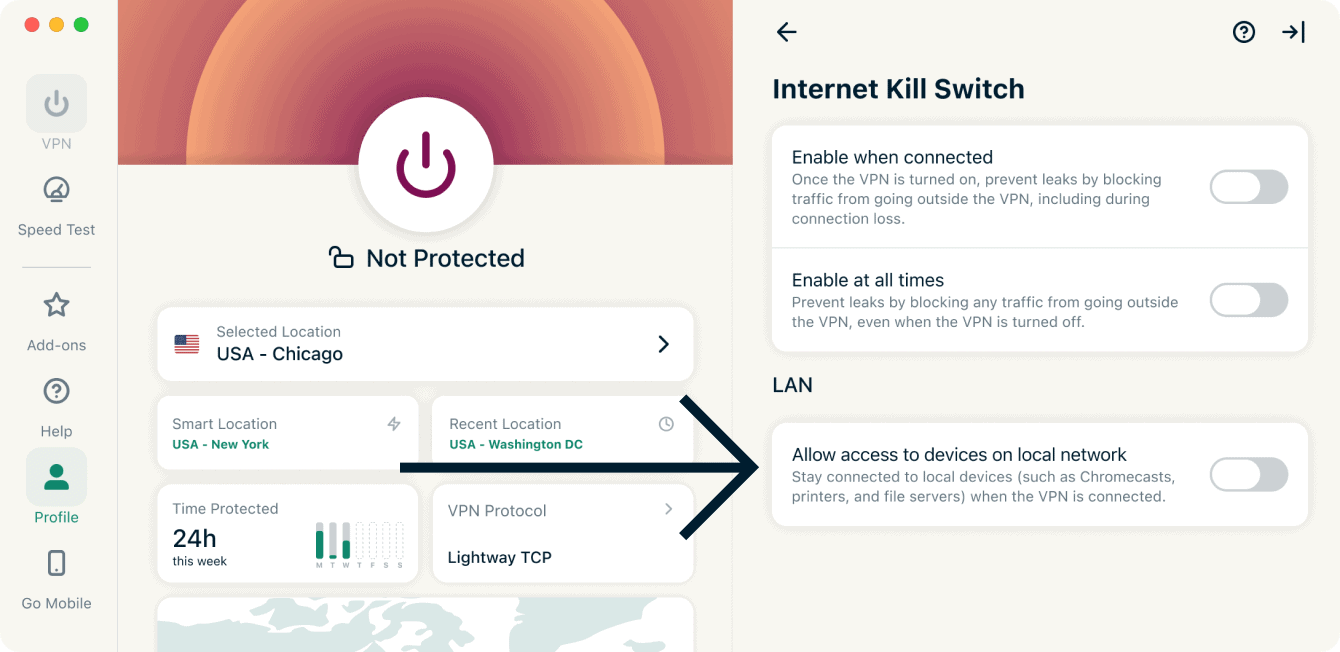This screenshot has width=1340, height=652.
Task: Expand Selected Location USA - Chicago chevron
Action: (663, 344)
